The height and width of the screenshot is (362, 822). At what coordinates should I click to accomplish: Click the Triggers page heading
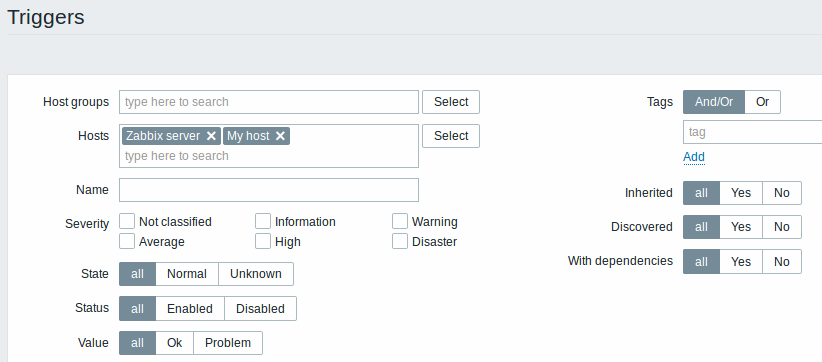[x=46, y=17]
